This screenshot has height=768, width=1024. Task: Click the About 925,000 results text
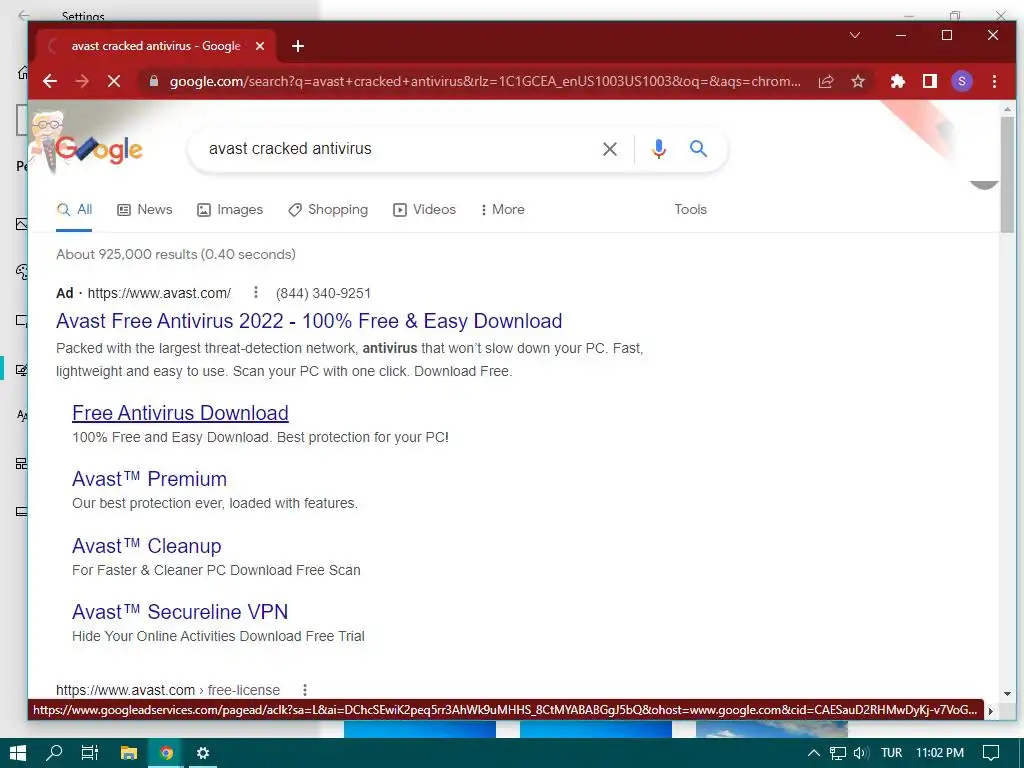coord(176,254)
